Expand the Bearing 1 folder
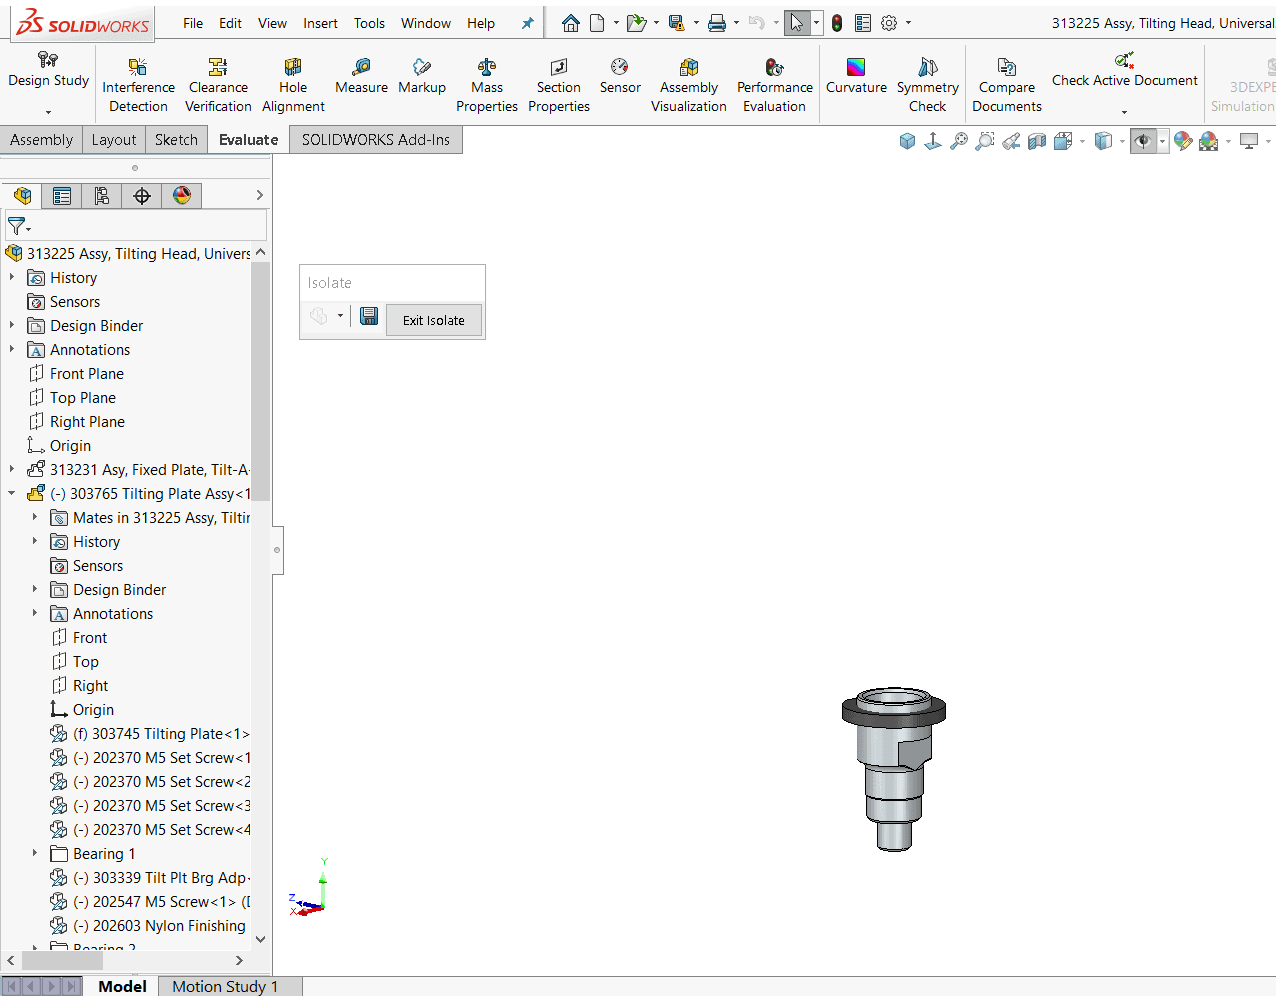 click(35, 853)
